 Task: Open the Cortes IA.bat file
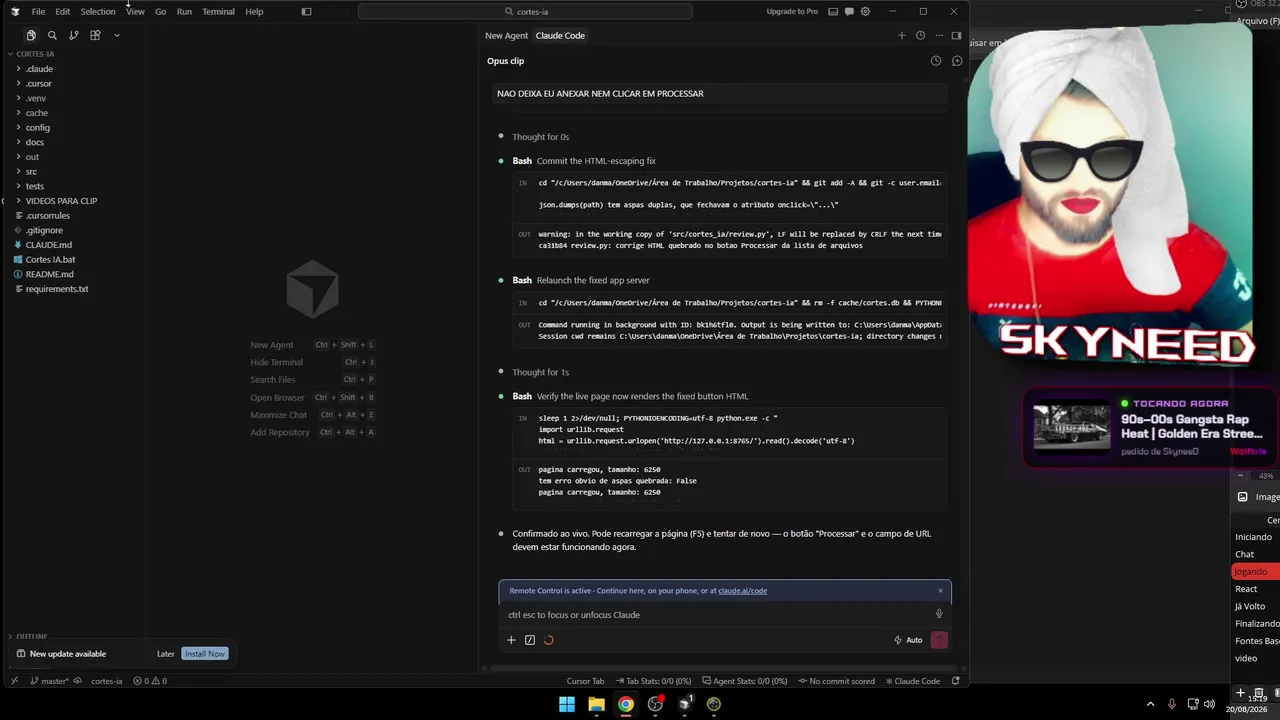pos(75,260)
